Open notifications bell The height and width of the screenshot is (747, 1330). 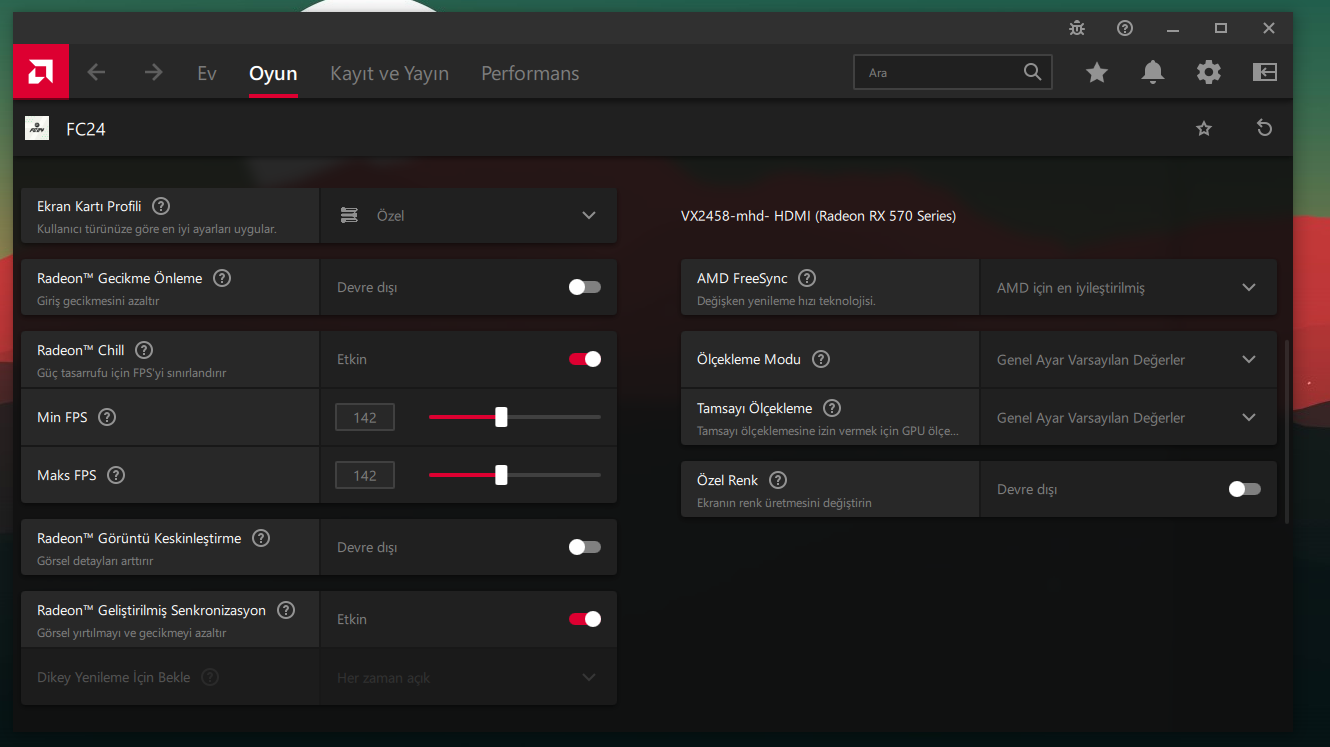[1153, 72]
